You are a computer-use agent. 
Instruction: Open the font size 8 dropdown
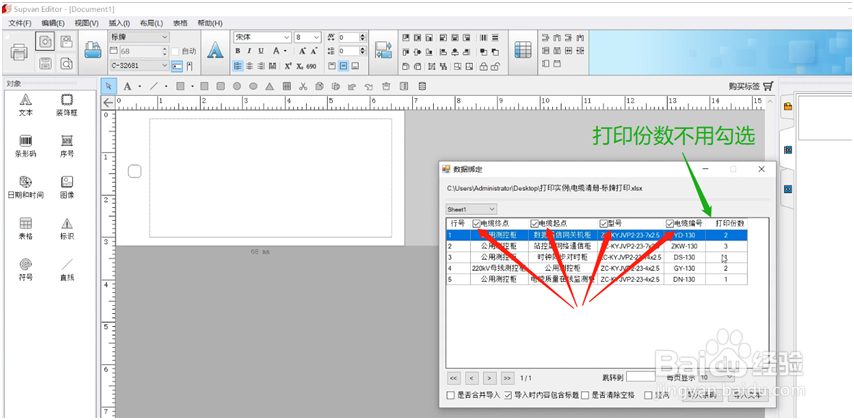[308, 37]
